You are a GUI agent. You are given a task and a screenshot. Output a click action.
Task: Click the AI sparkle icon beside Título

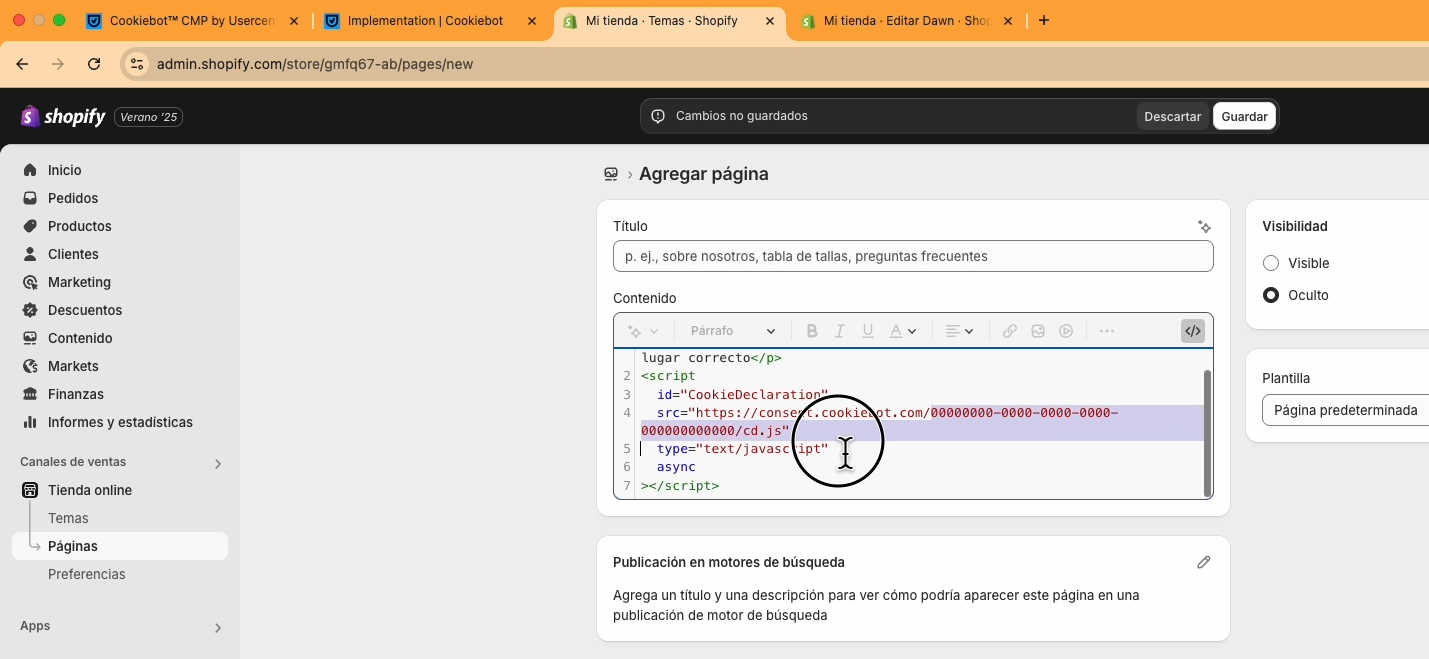1204,227
